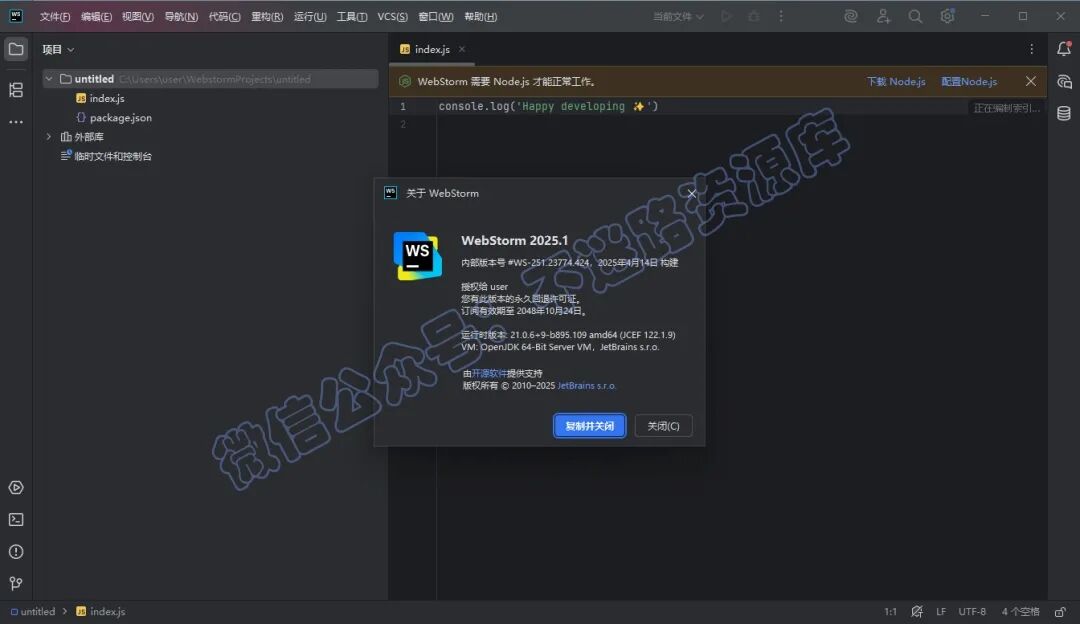This screenshot has width=1080, height=624.
Task: Click the 正在编制索引 indexing progress label
Action: coord(1006,108)
